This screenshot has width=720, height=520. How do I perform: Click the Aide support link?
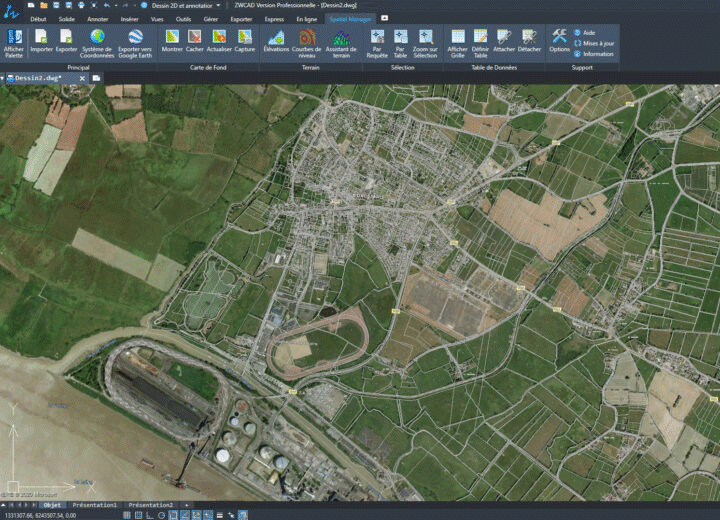click(585, 33)
